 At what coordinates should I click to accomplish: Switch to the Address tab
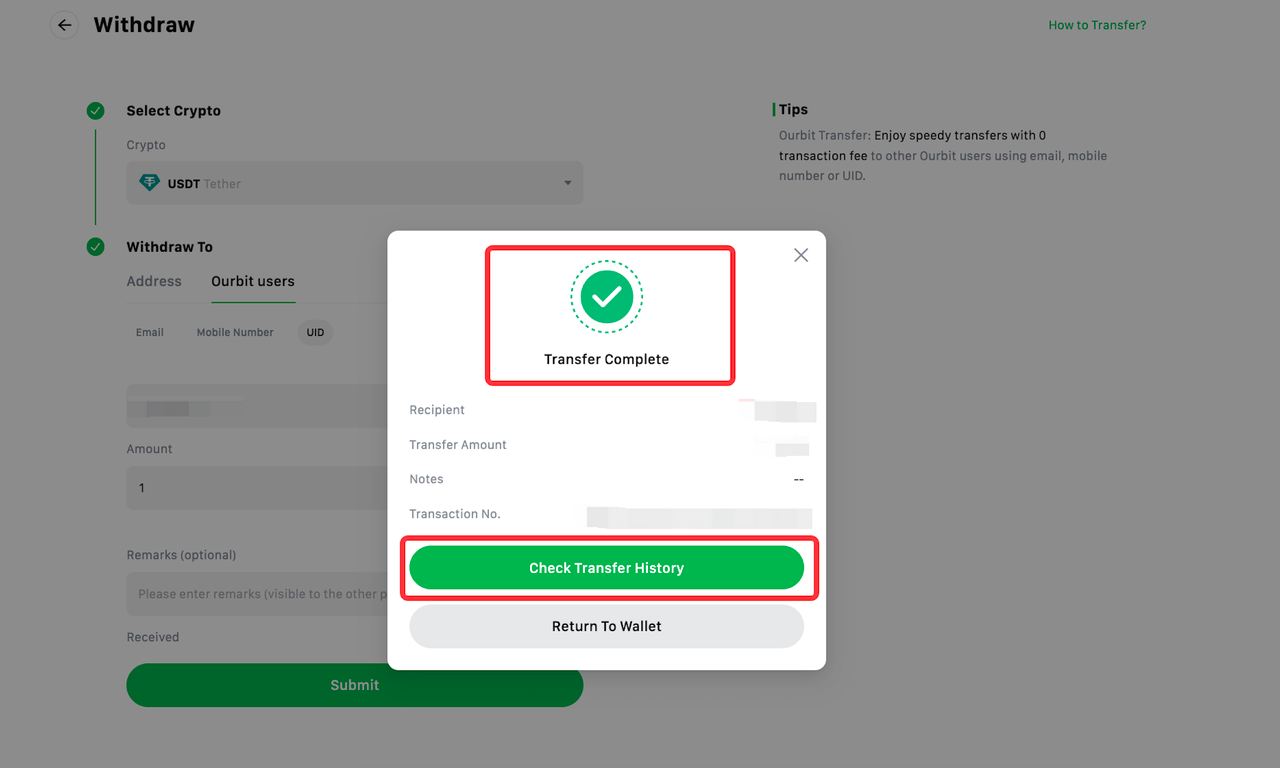[154, 281]
